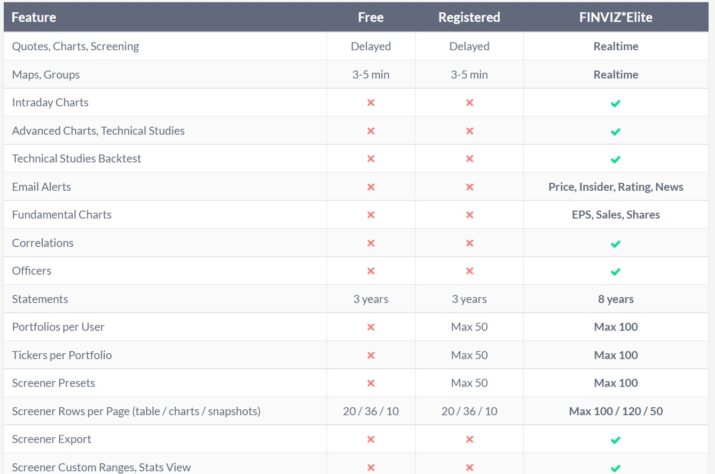Click the Free column X for Fundamental Charts
The width and height of the screenshot is (715, 474).
click(x=371, y=215)
